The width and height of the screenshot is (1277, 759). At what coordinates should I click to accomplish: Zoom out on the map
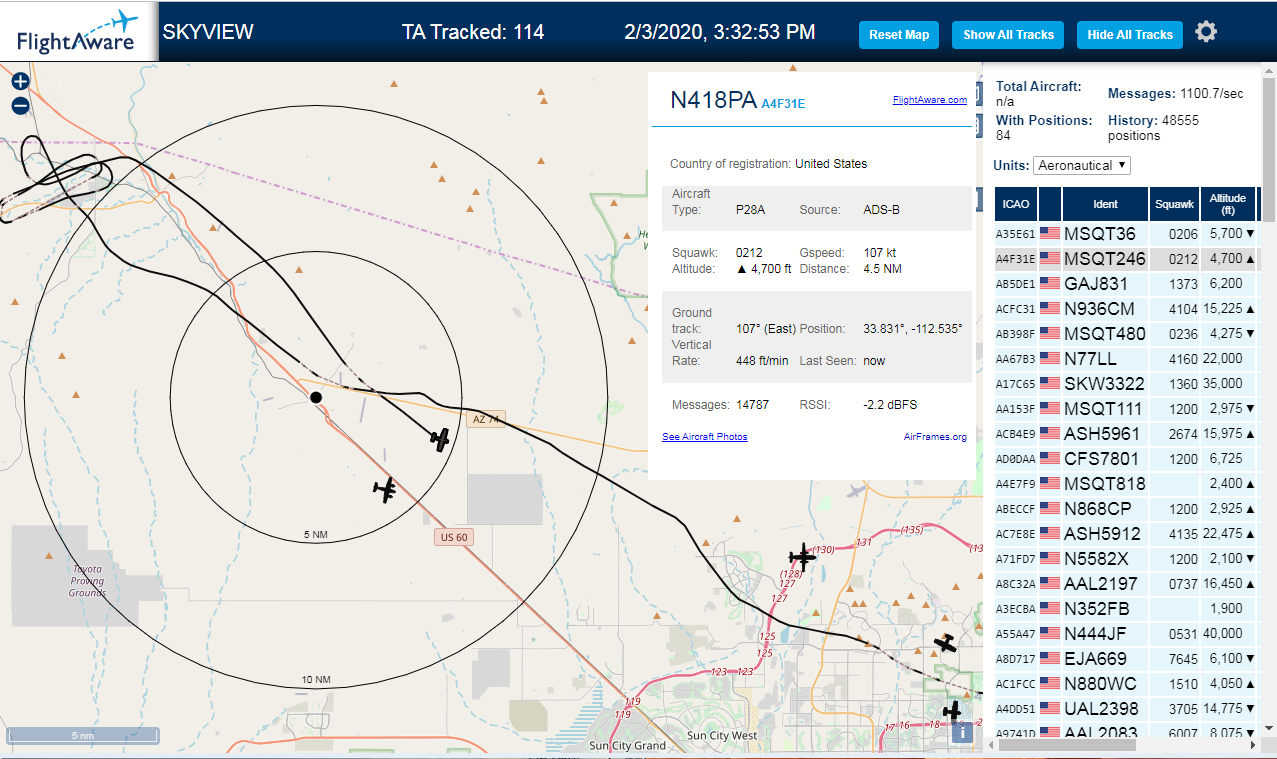tap(20, 106)
